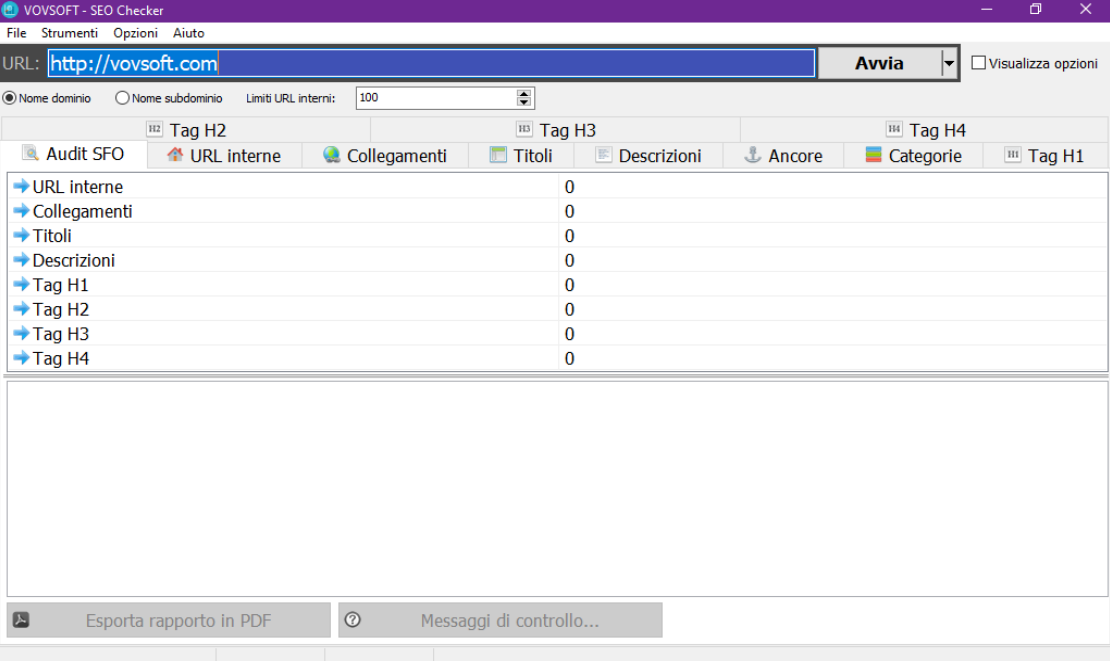Switch to the Descrizioni tab

click(x=648, y=156)
